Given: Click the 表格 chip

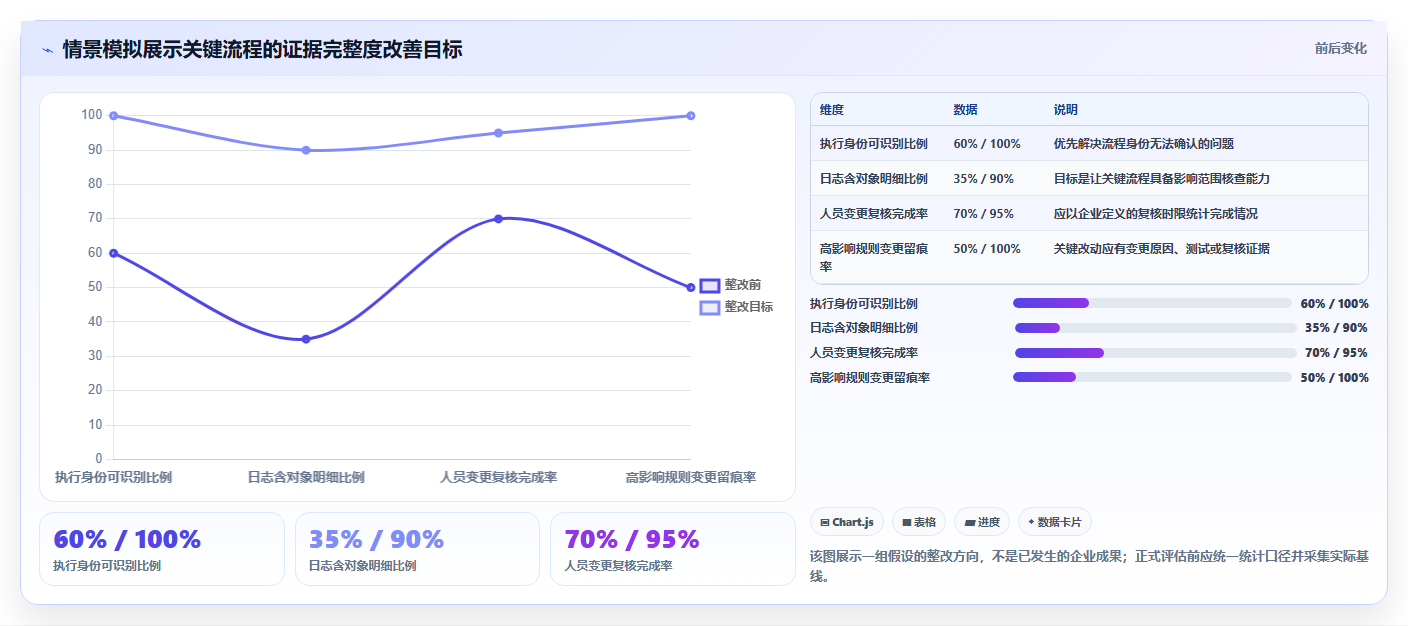Looking at the screenshot, I should (x=918, y=522).
